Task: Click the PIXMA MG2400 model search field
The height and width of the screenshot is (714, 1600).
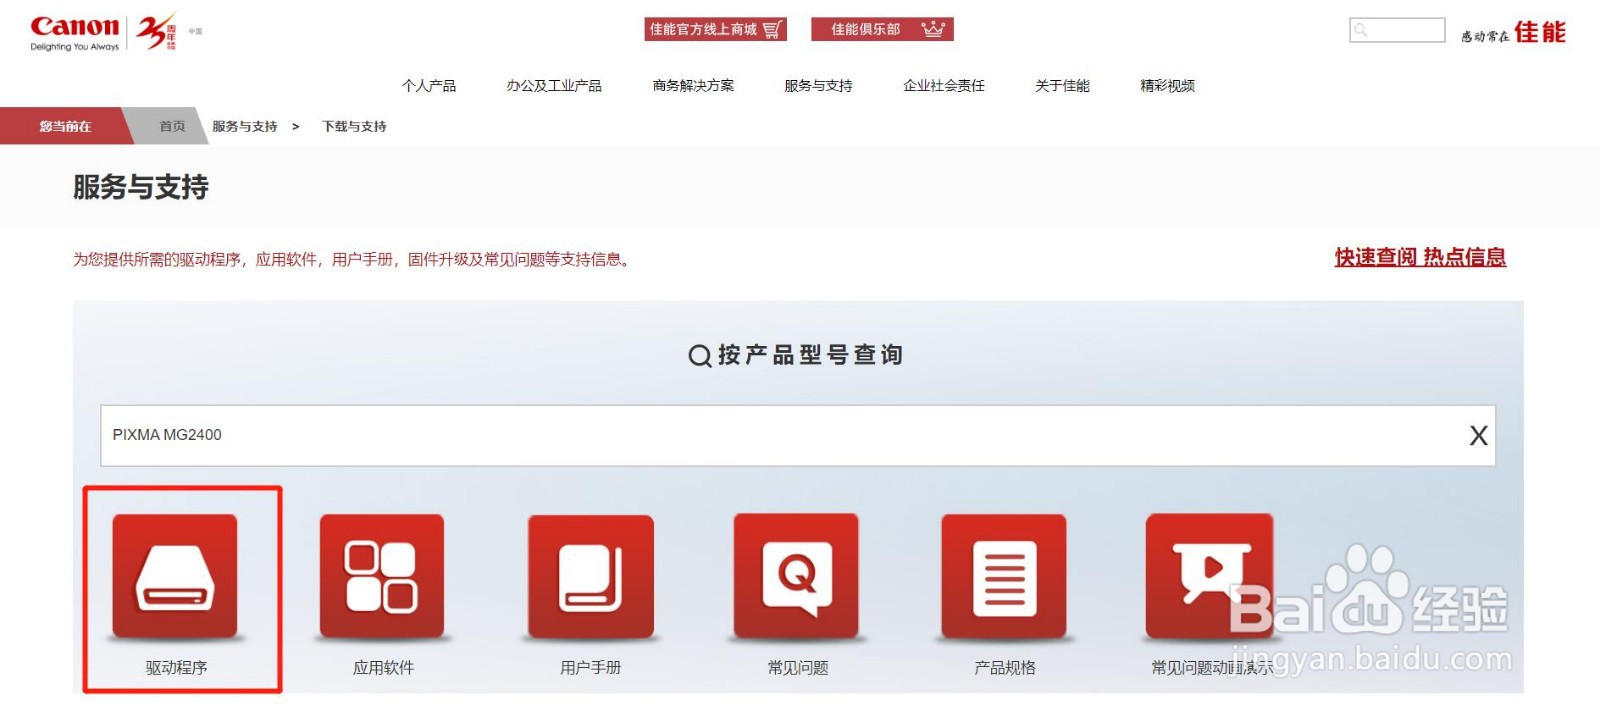Action: click(797, 435)
